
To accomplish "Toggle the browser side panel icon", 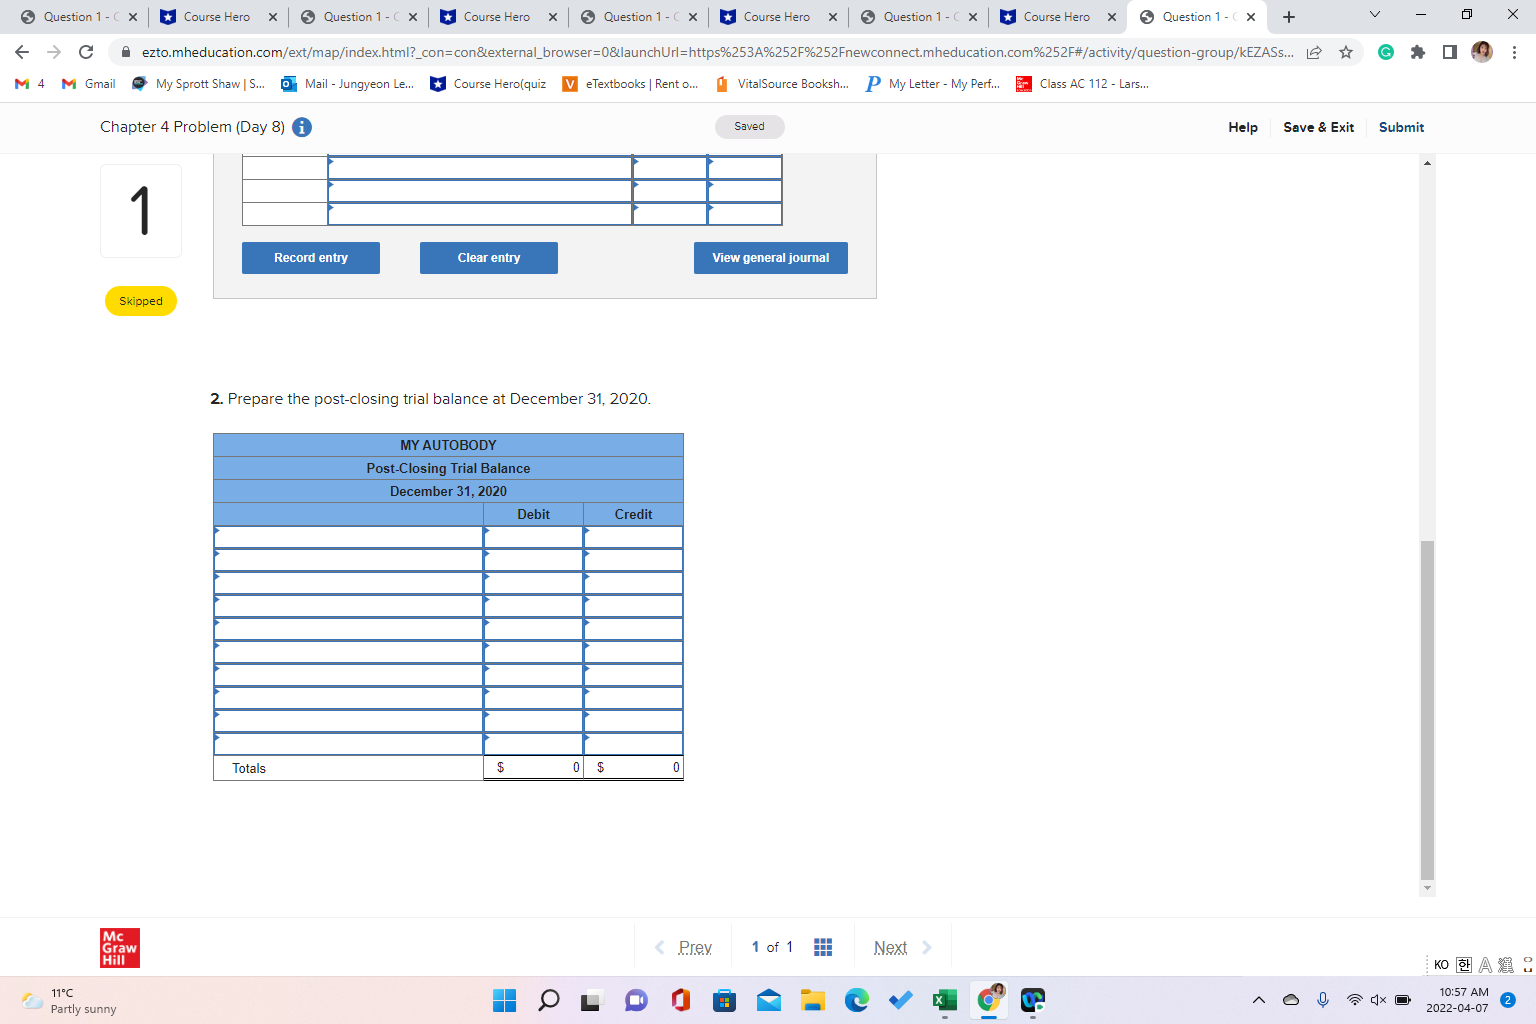I will point(1450,52).
